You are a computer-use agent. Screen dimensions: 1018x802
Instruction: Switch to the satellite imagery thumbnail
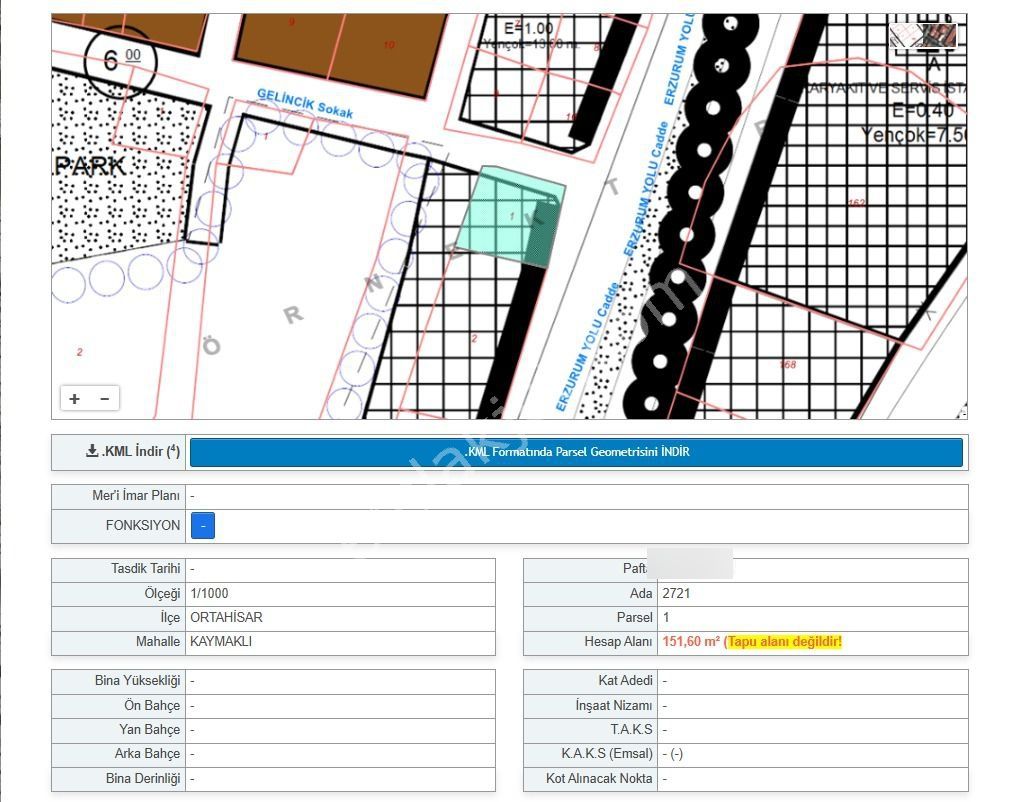point(940,35)
